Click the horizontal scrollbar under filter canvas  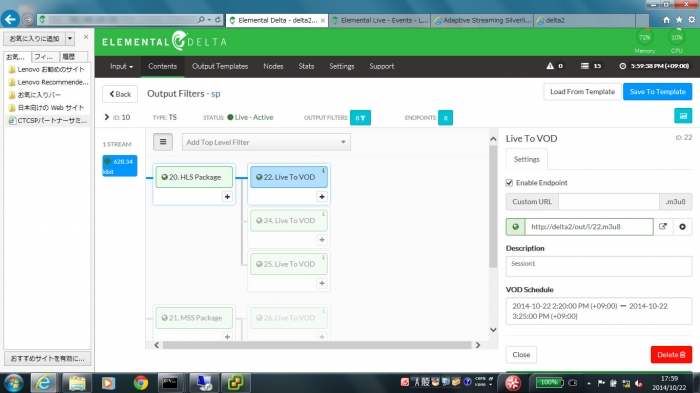[x=317, y=345]
